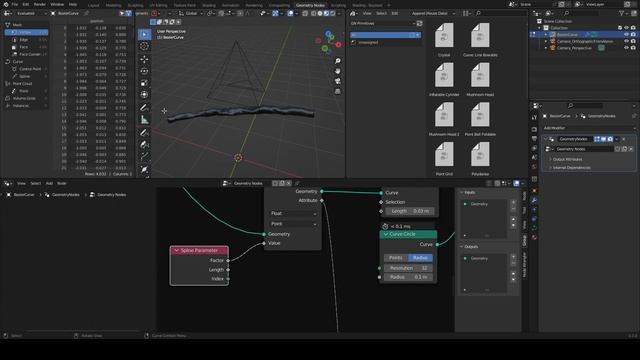640x360 pixels.
Task: Open Global transform orientation dropdown
Action: pos(191,13)
